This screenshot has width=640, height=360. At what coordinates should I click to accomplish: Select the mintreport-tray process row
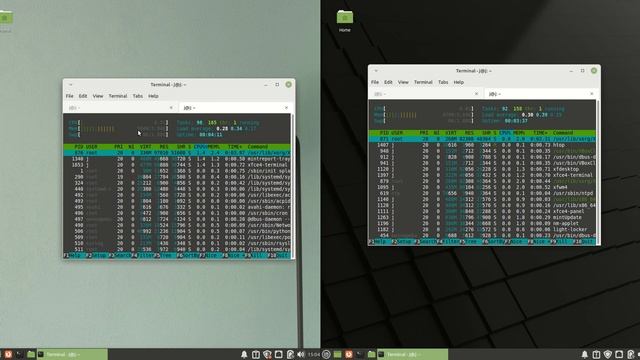click(x=177, y=159)
